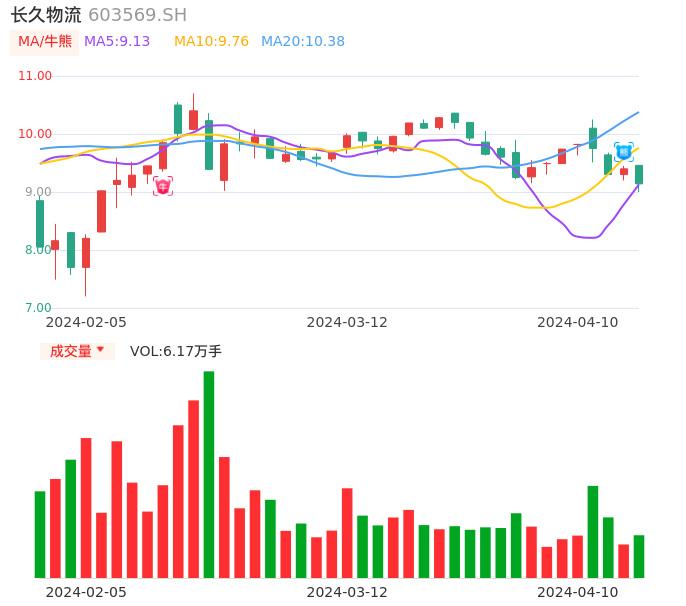The width and height of the screenshot is (686, 606).
Task: Toggle the MA/牛熊 indicator button
Action: pos(45,42)
